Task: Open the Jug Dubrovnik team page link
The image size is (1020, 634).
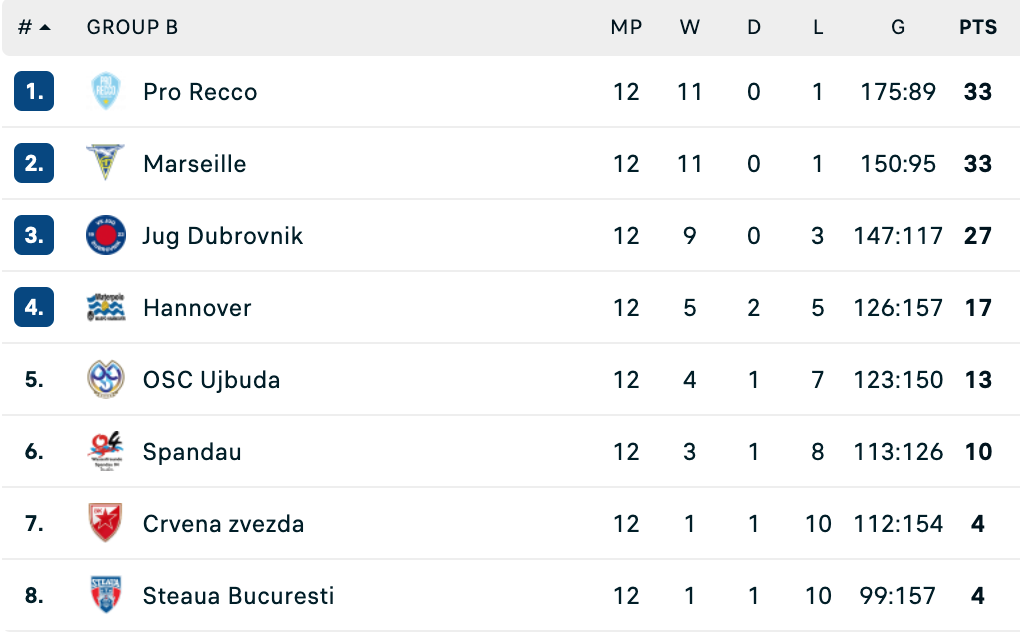Action: pos(223,236)
